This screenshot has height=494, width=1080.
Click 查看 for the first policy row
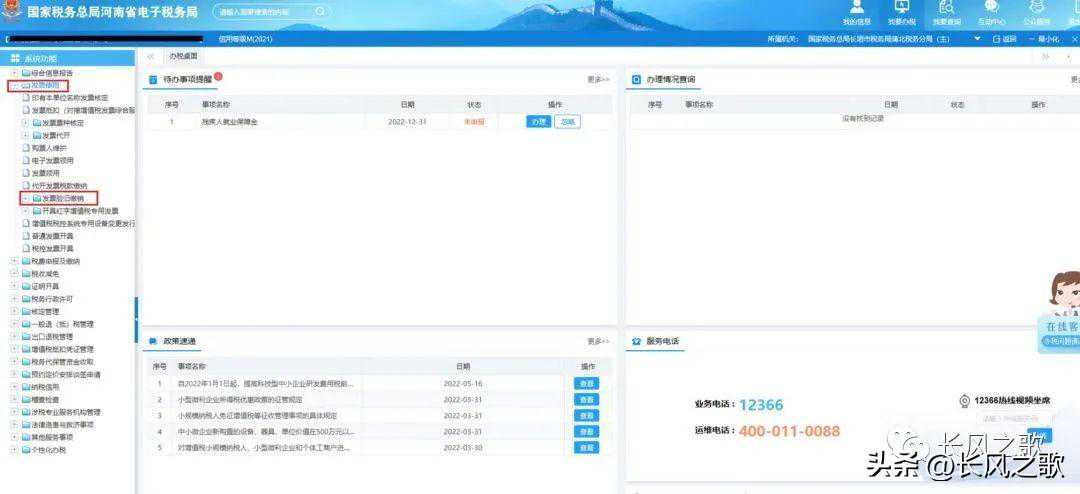pos(587,383)
